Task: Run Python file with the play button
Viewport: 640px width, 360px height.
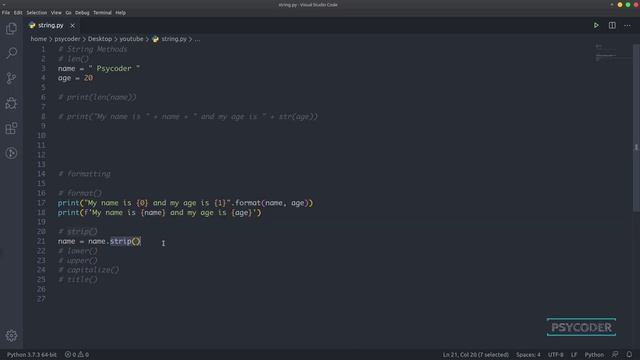Action: (x=596, y=25)
